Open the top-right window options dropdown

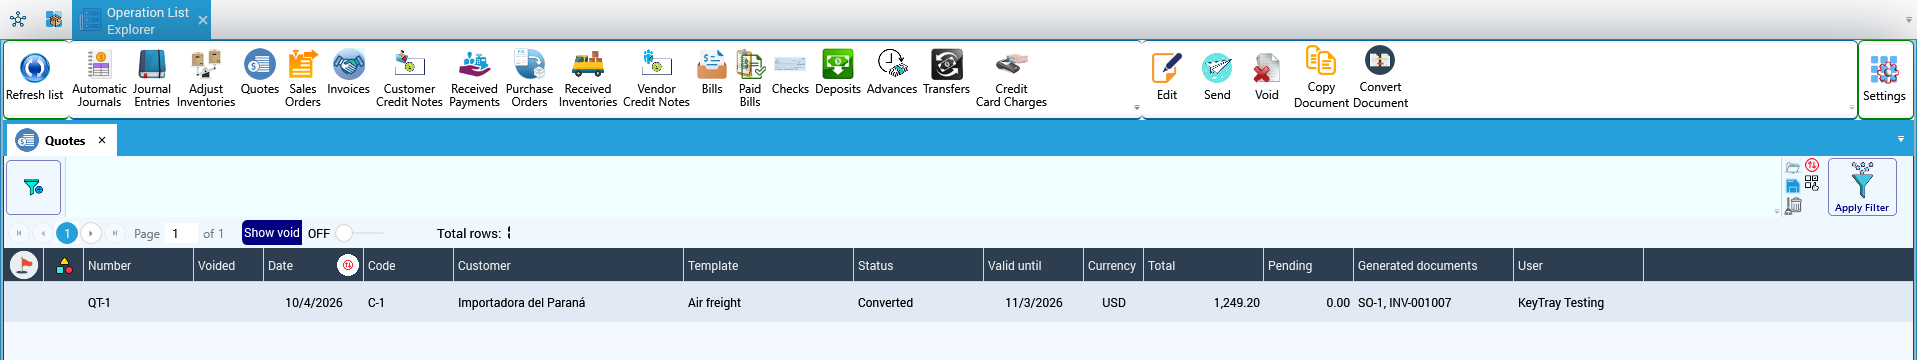tap(1908, 20)
